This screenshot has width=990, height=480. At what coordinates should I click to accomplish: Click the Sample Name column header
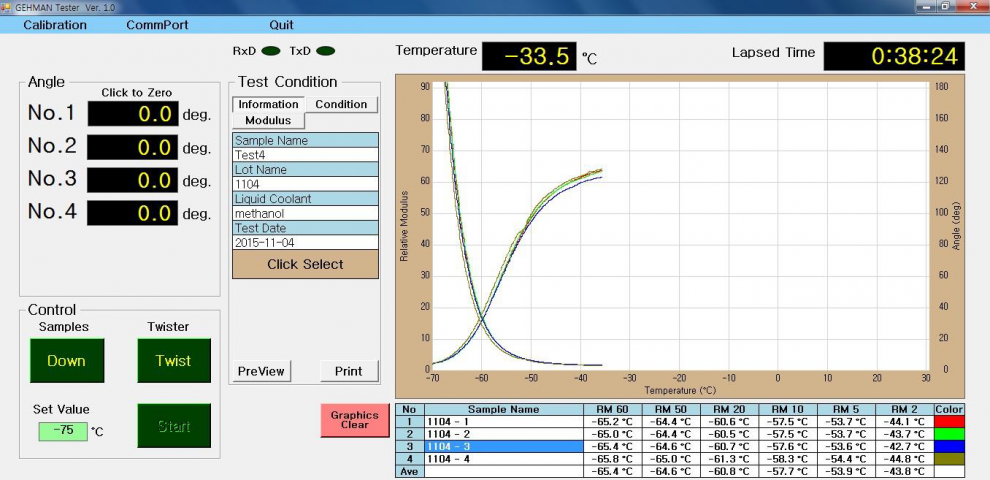click(x=504, y=409)
